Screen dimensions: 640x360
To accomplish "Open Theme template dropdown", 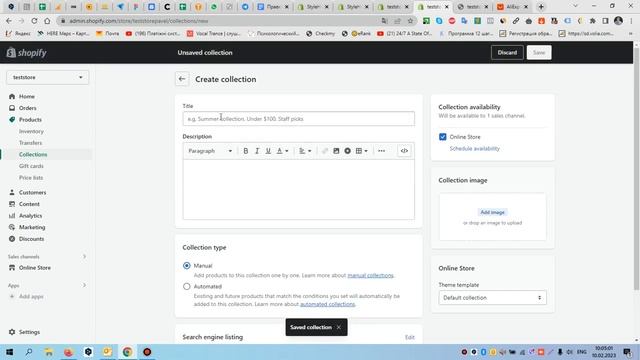I will 492,298.
